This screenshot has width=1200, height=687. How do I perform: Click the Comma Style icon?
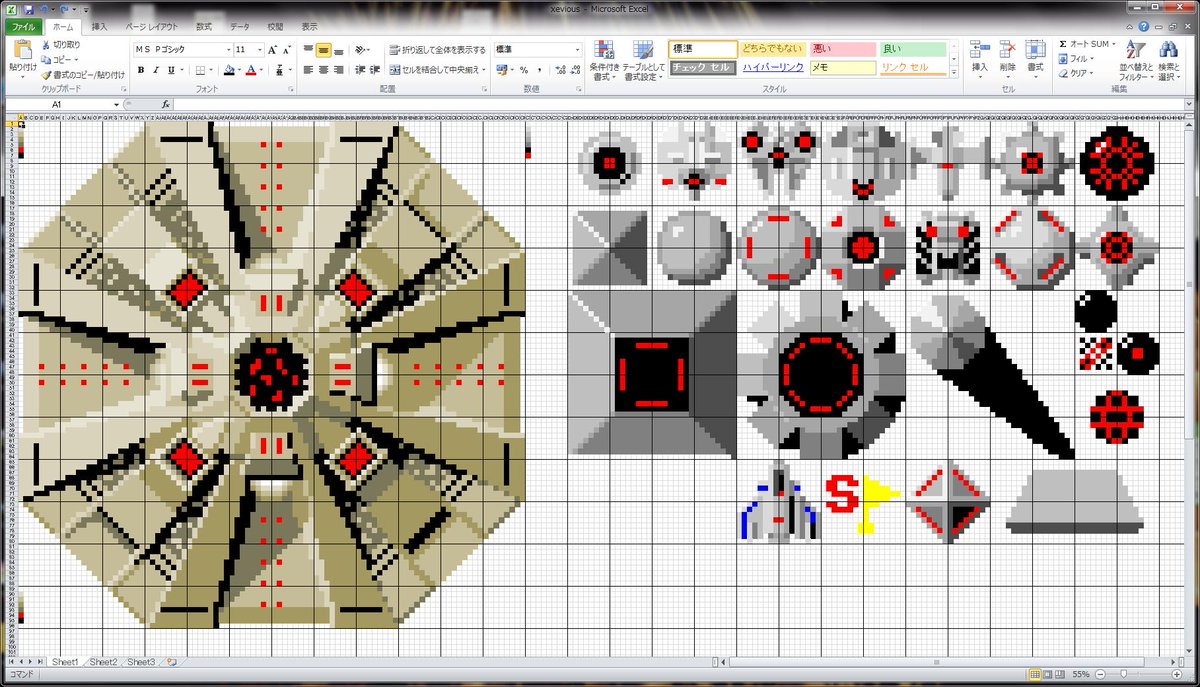coord(538,70)
